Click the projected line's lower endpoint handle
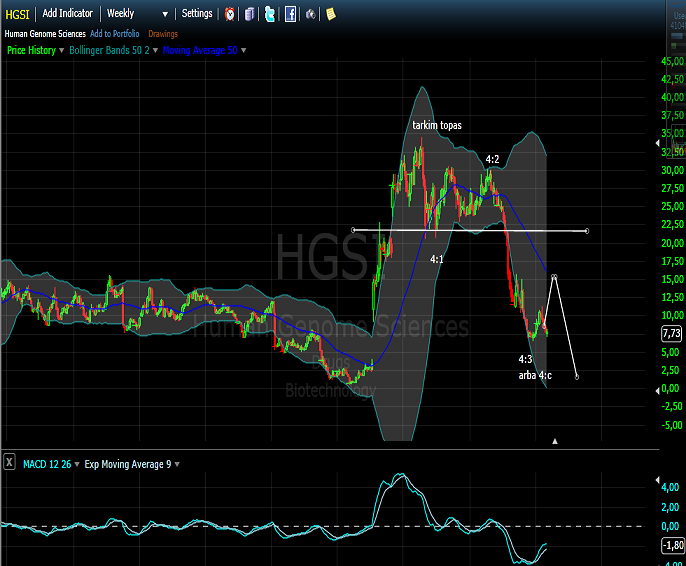 pos(577,377)
